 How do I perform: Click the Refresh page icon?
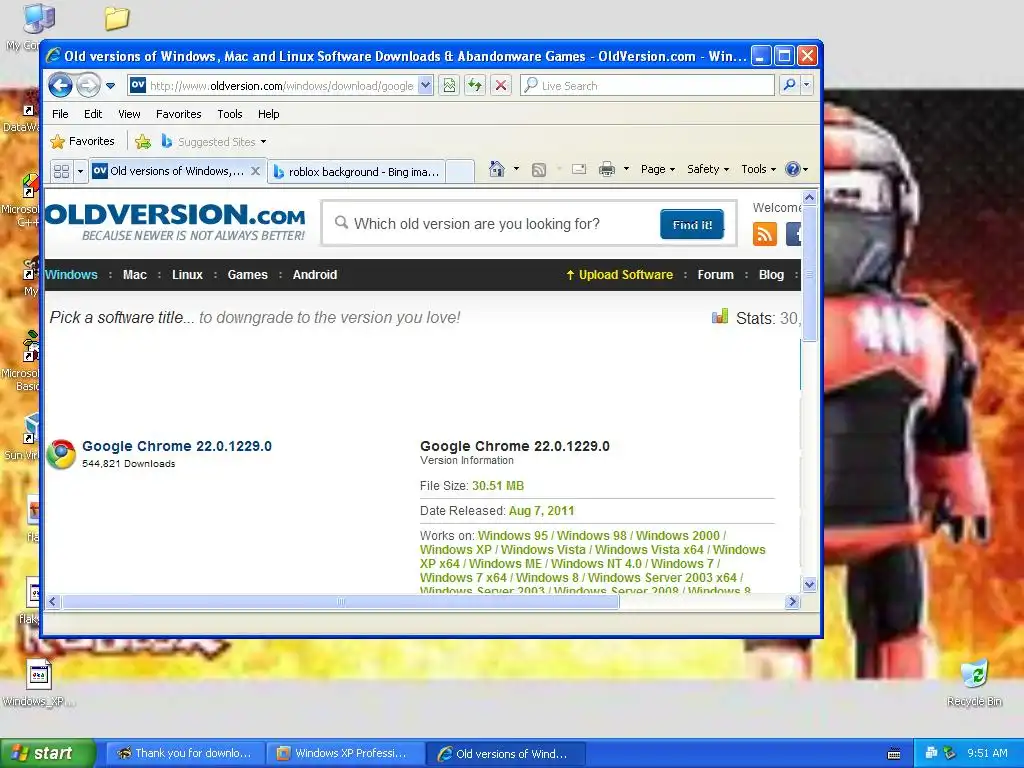[475, 86]
